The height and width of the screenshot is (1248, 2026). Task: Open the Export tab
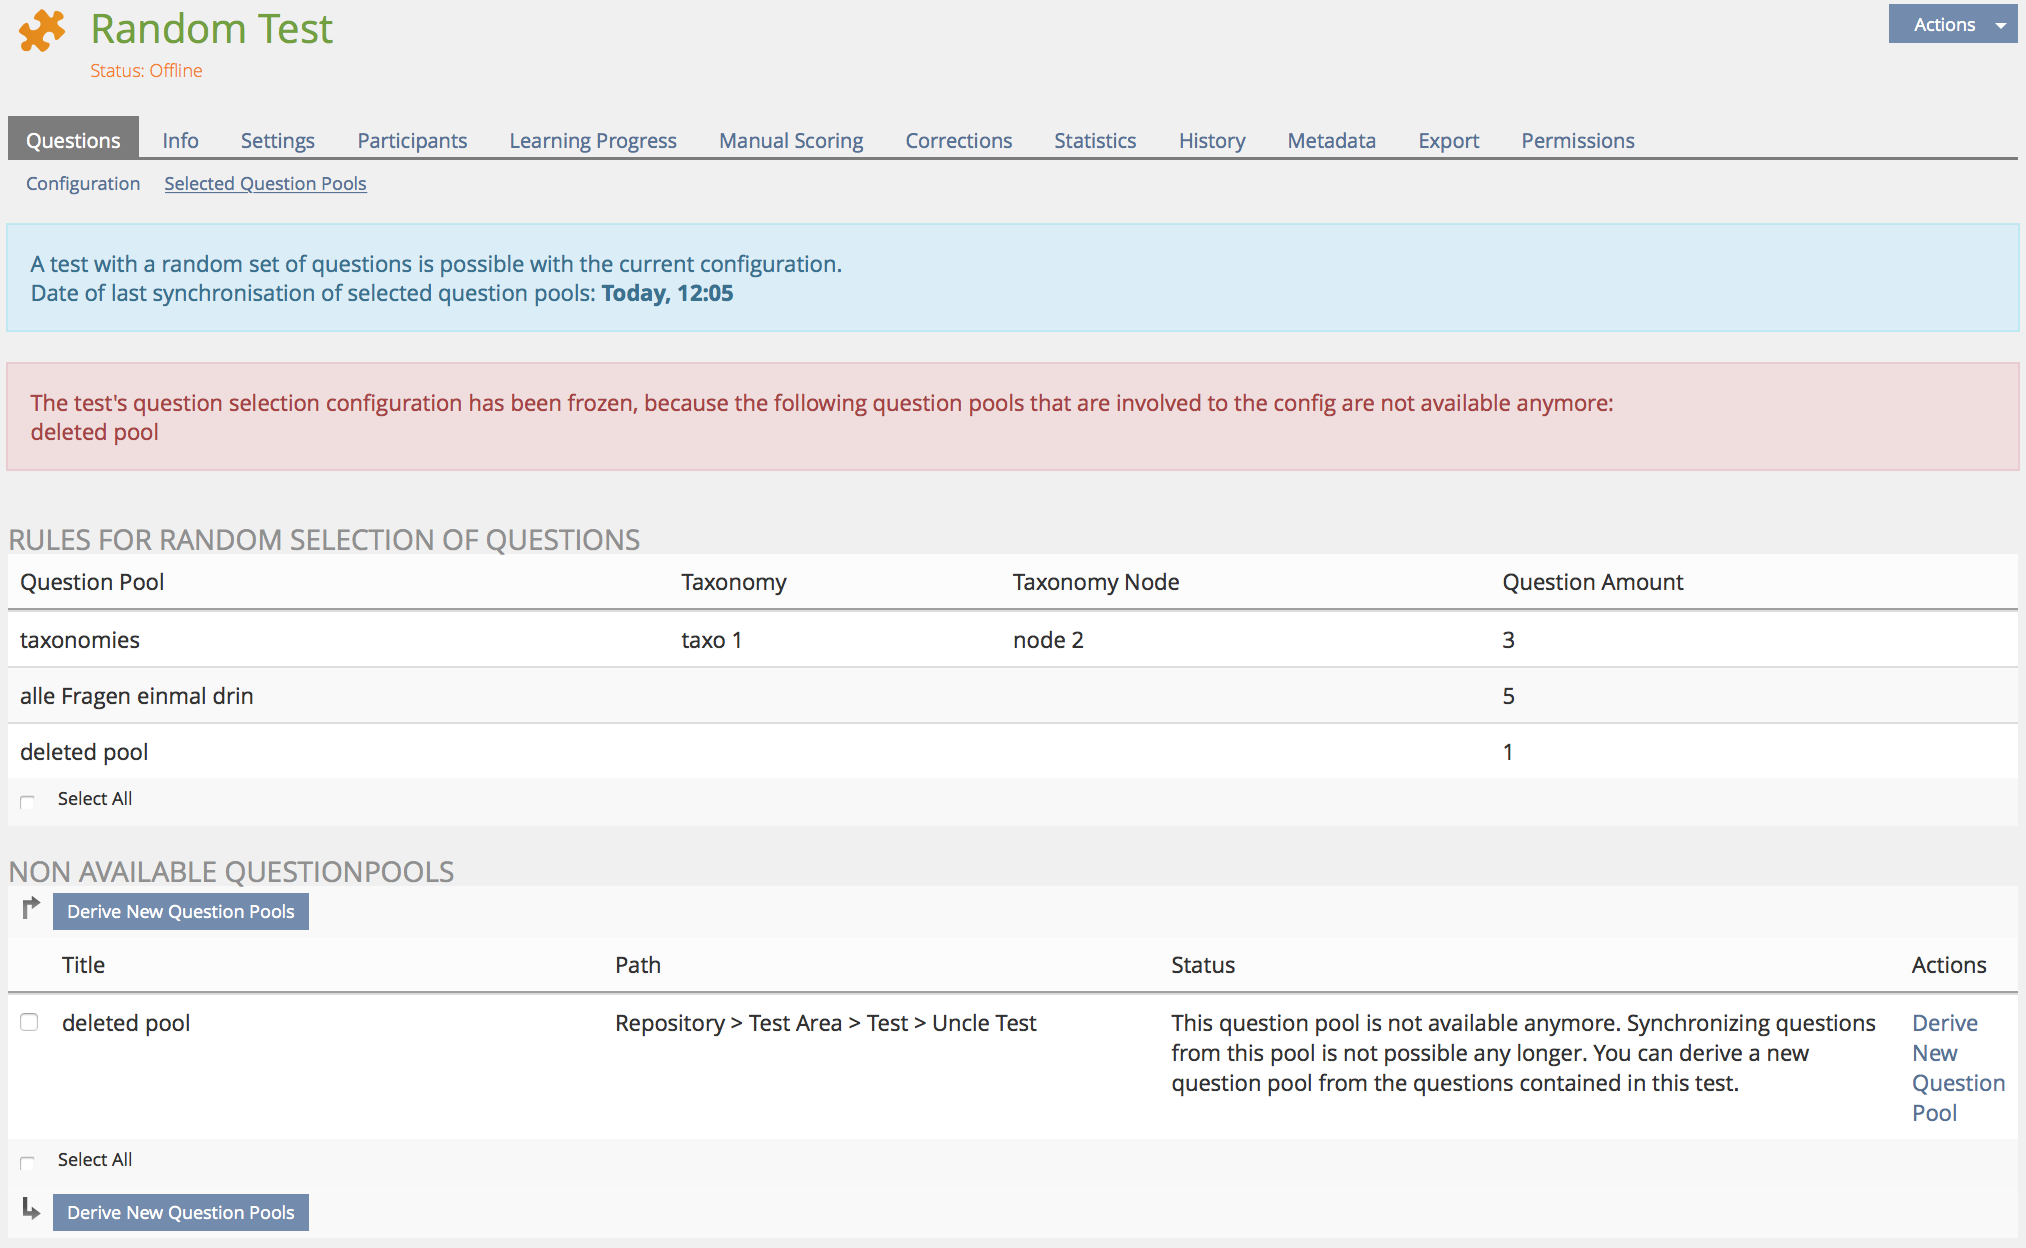tap(1447, 141)
